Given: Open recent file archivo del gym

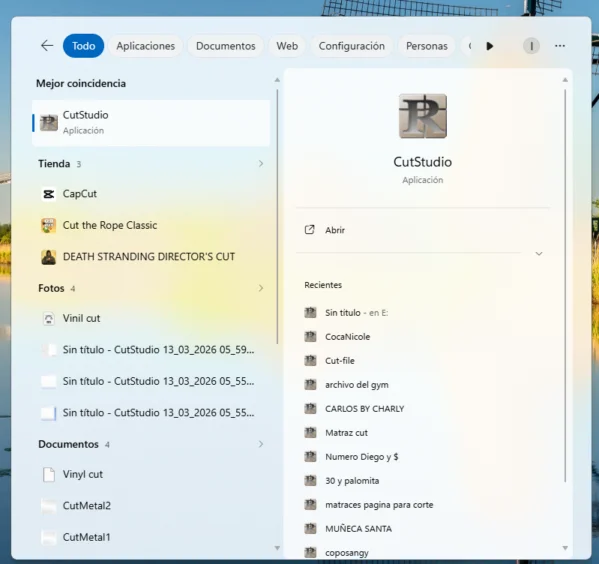Looking at the screenshot, I should 423,385.
